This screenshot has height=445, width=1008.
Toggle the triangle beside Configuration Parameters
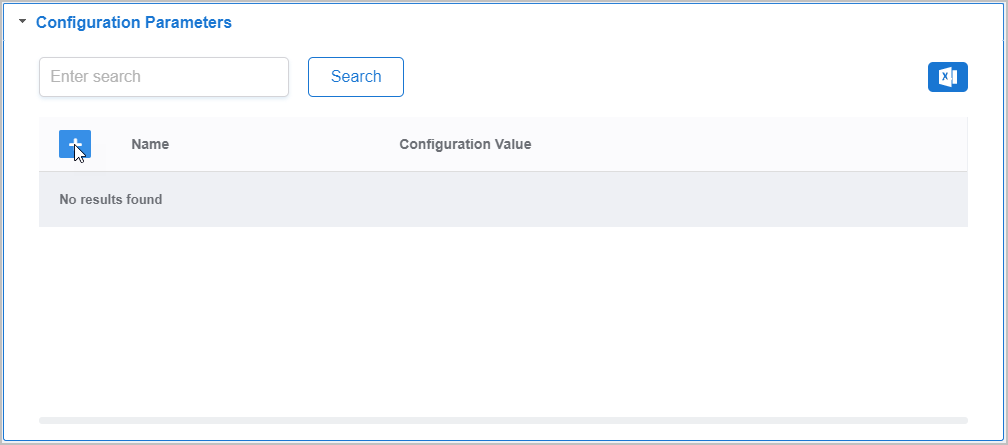(23, 21)
